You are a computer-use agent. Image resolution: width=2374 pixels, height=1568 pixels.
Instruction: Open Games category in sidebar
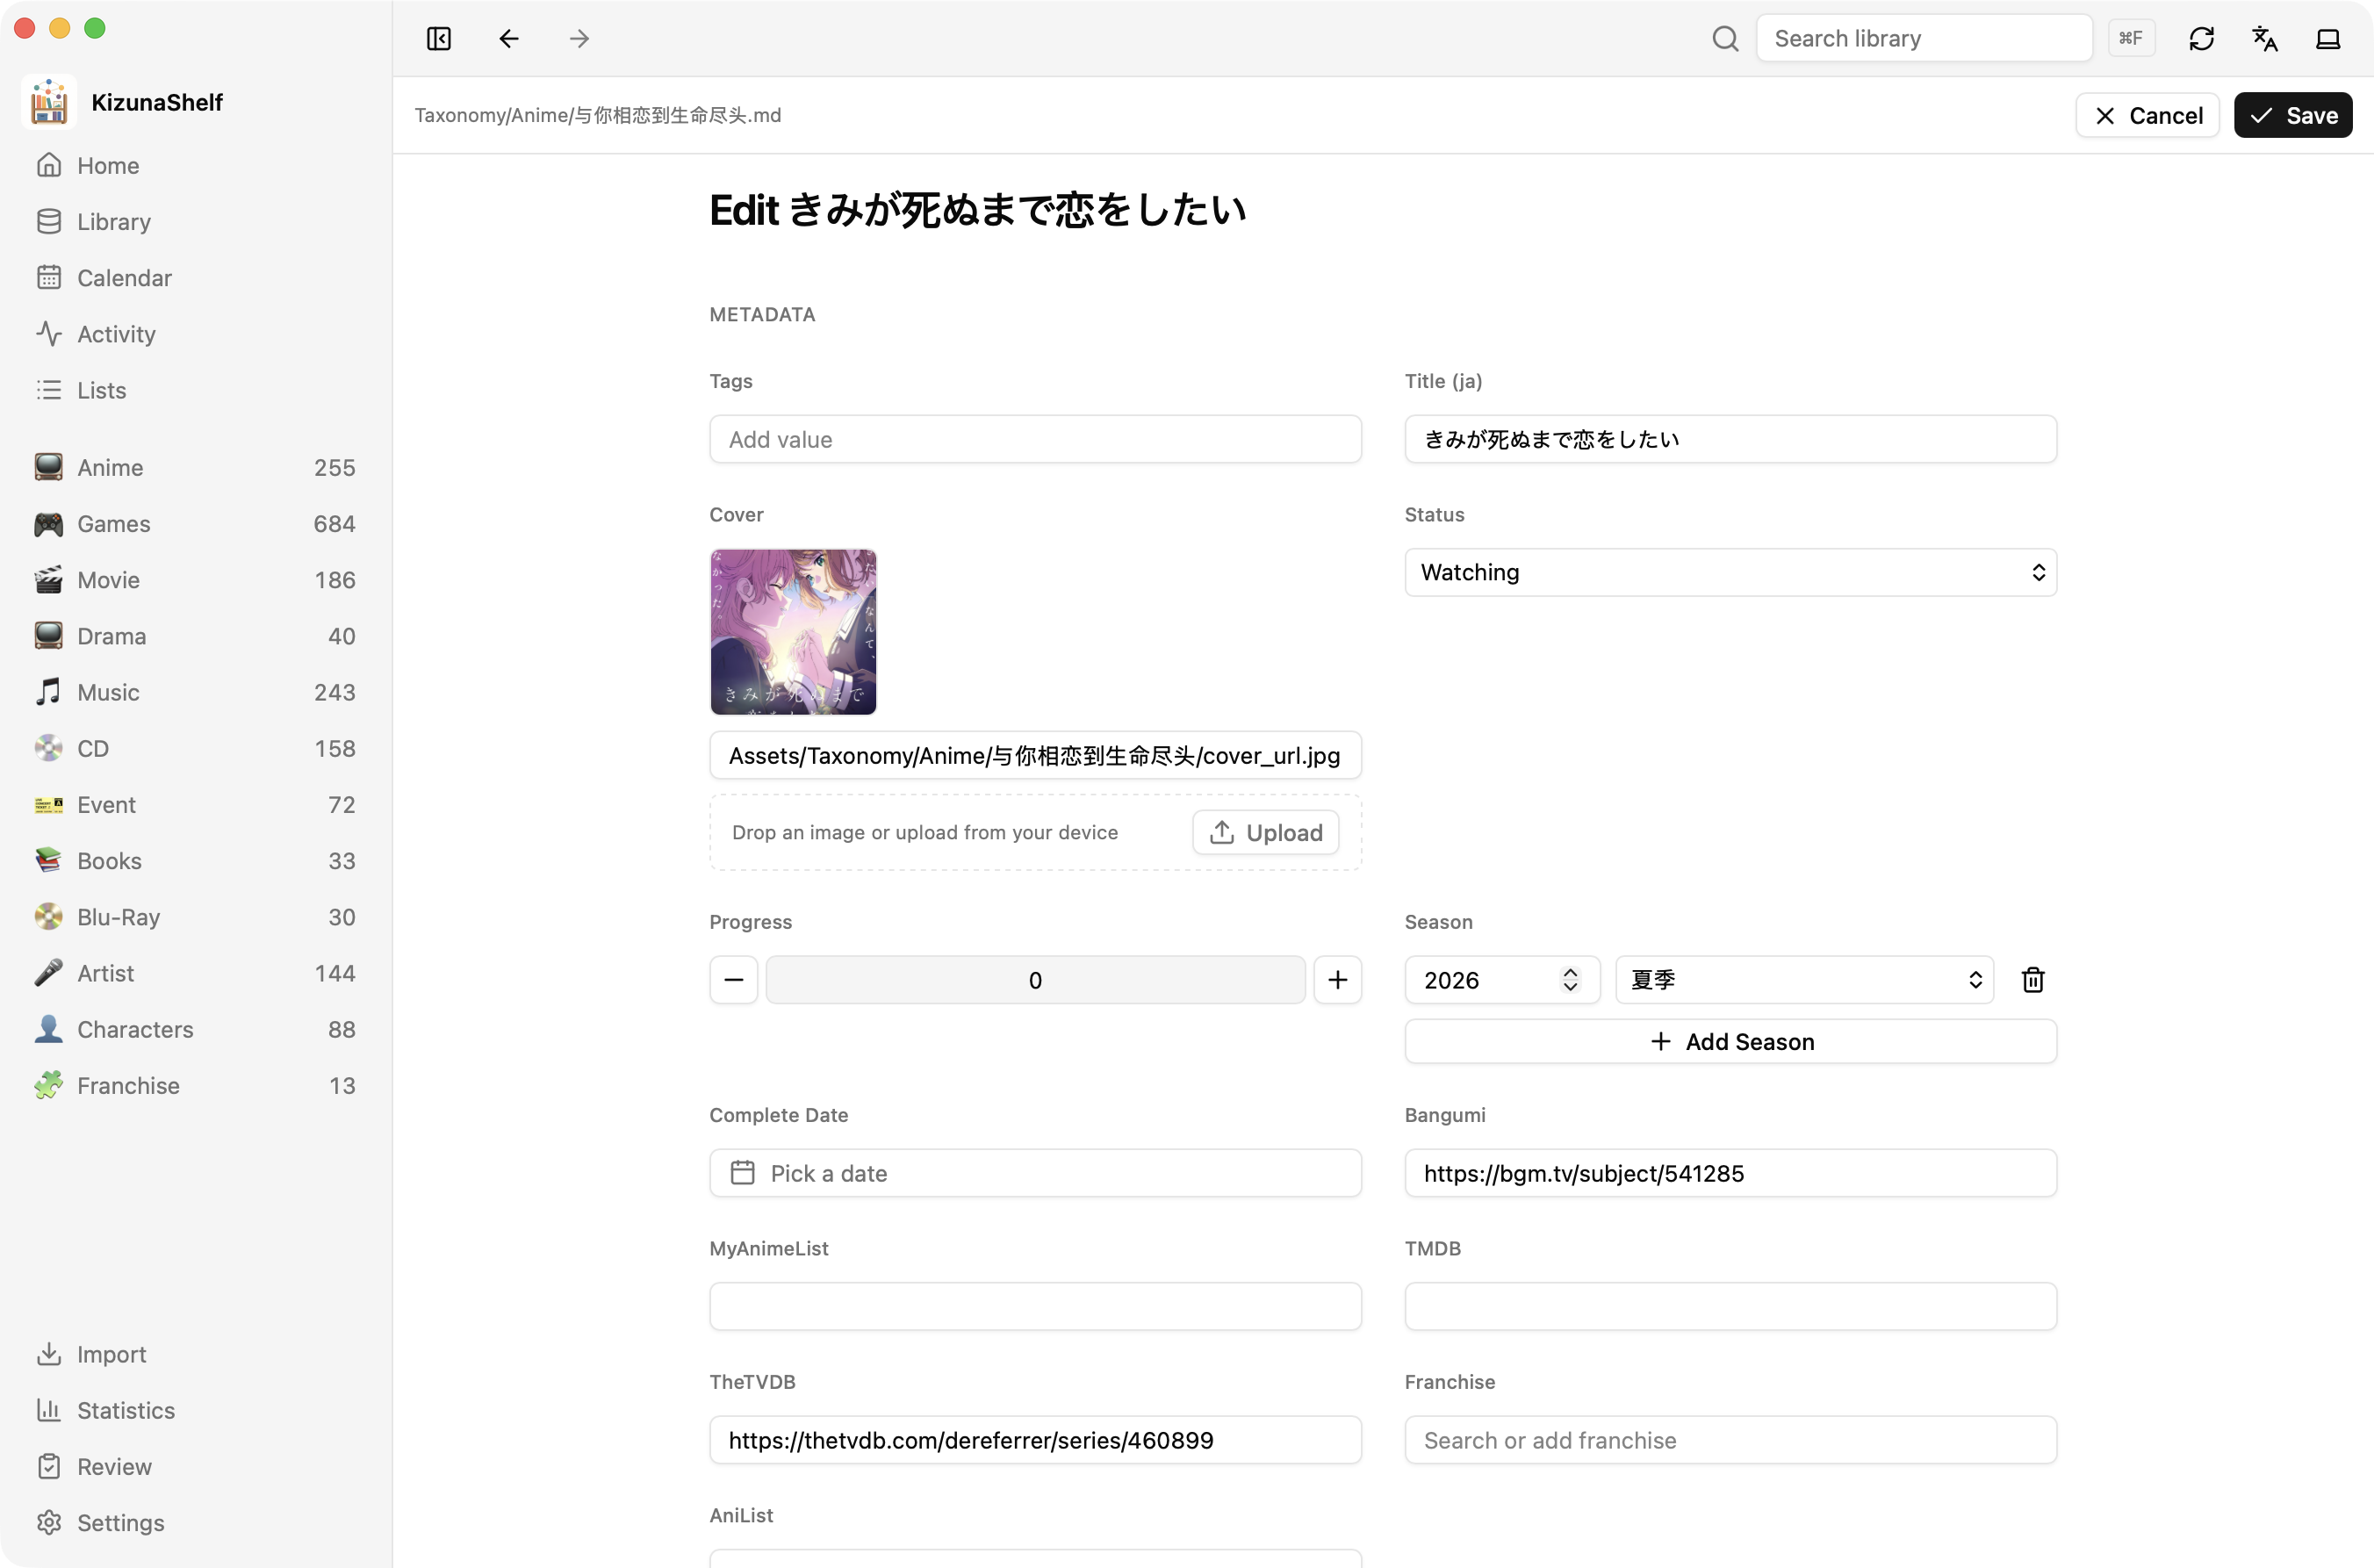click(195, 524)
